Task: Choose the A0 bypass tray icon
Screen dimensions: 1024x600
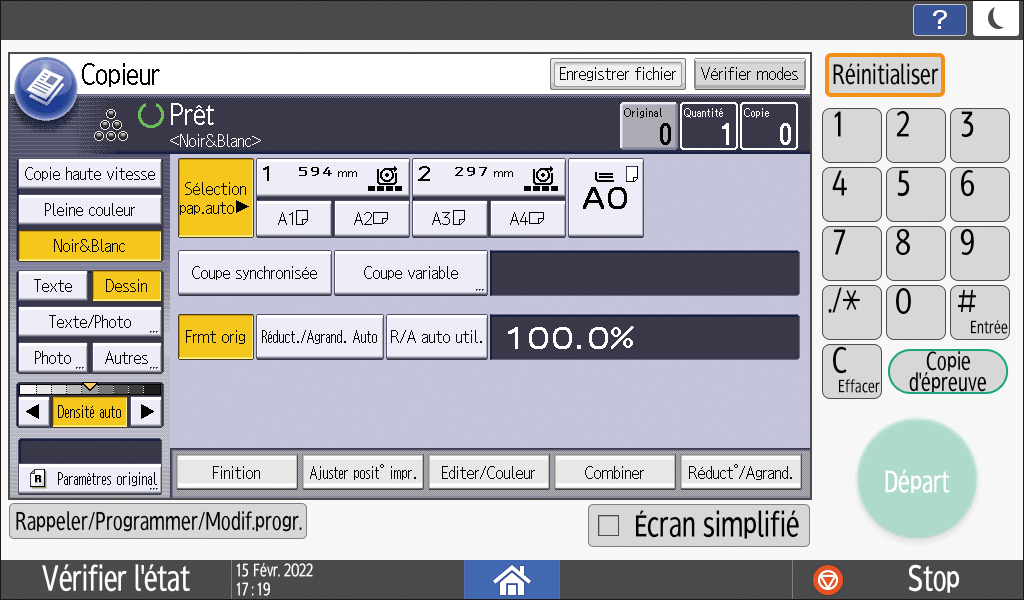Action: coord(605,196)
